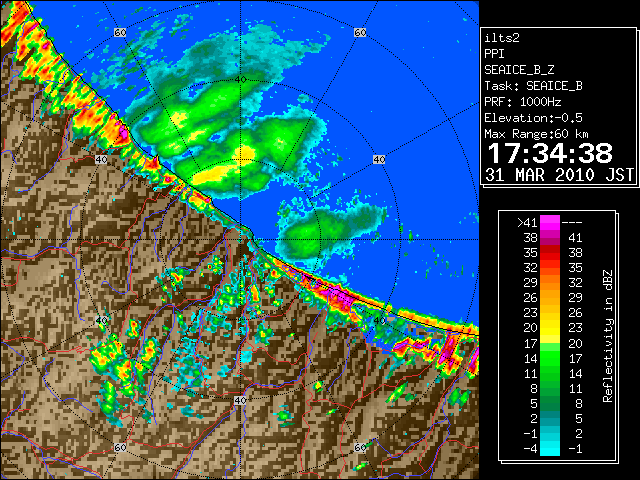Screen dimensions: 640x480
Task: Click the '40' range label due north
Action: (x=240, y=80)
